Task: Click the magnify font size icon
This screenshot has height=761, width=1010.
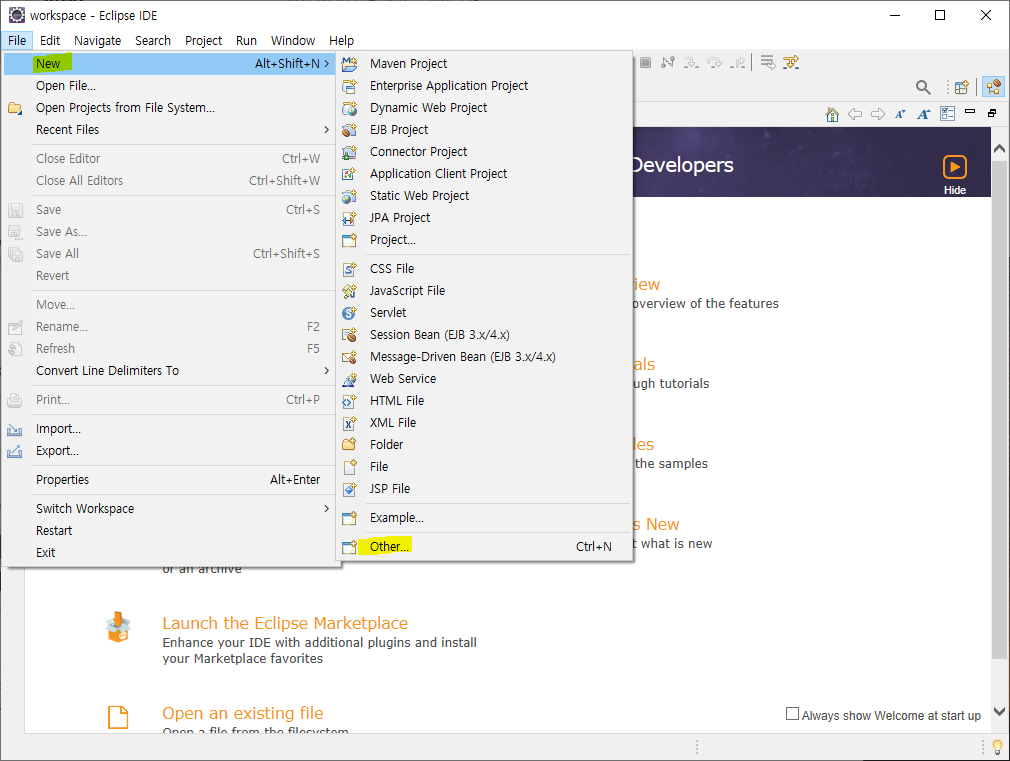Action: pyautogui.click(x=924, y=114)
